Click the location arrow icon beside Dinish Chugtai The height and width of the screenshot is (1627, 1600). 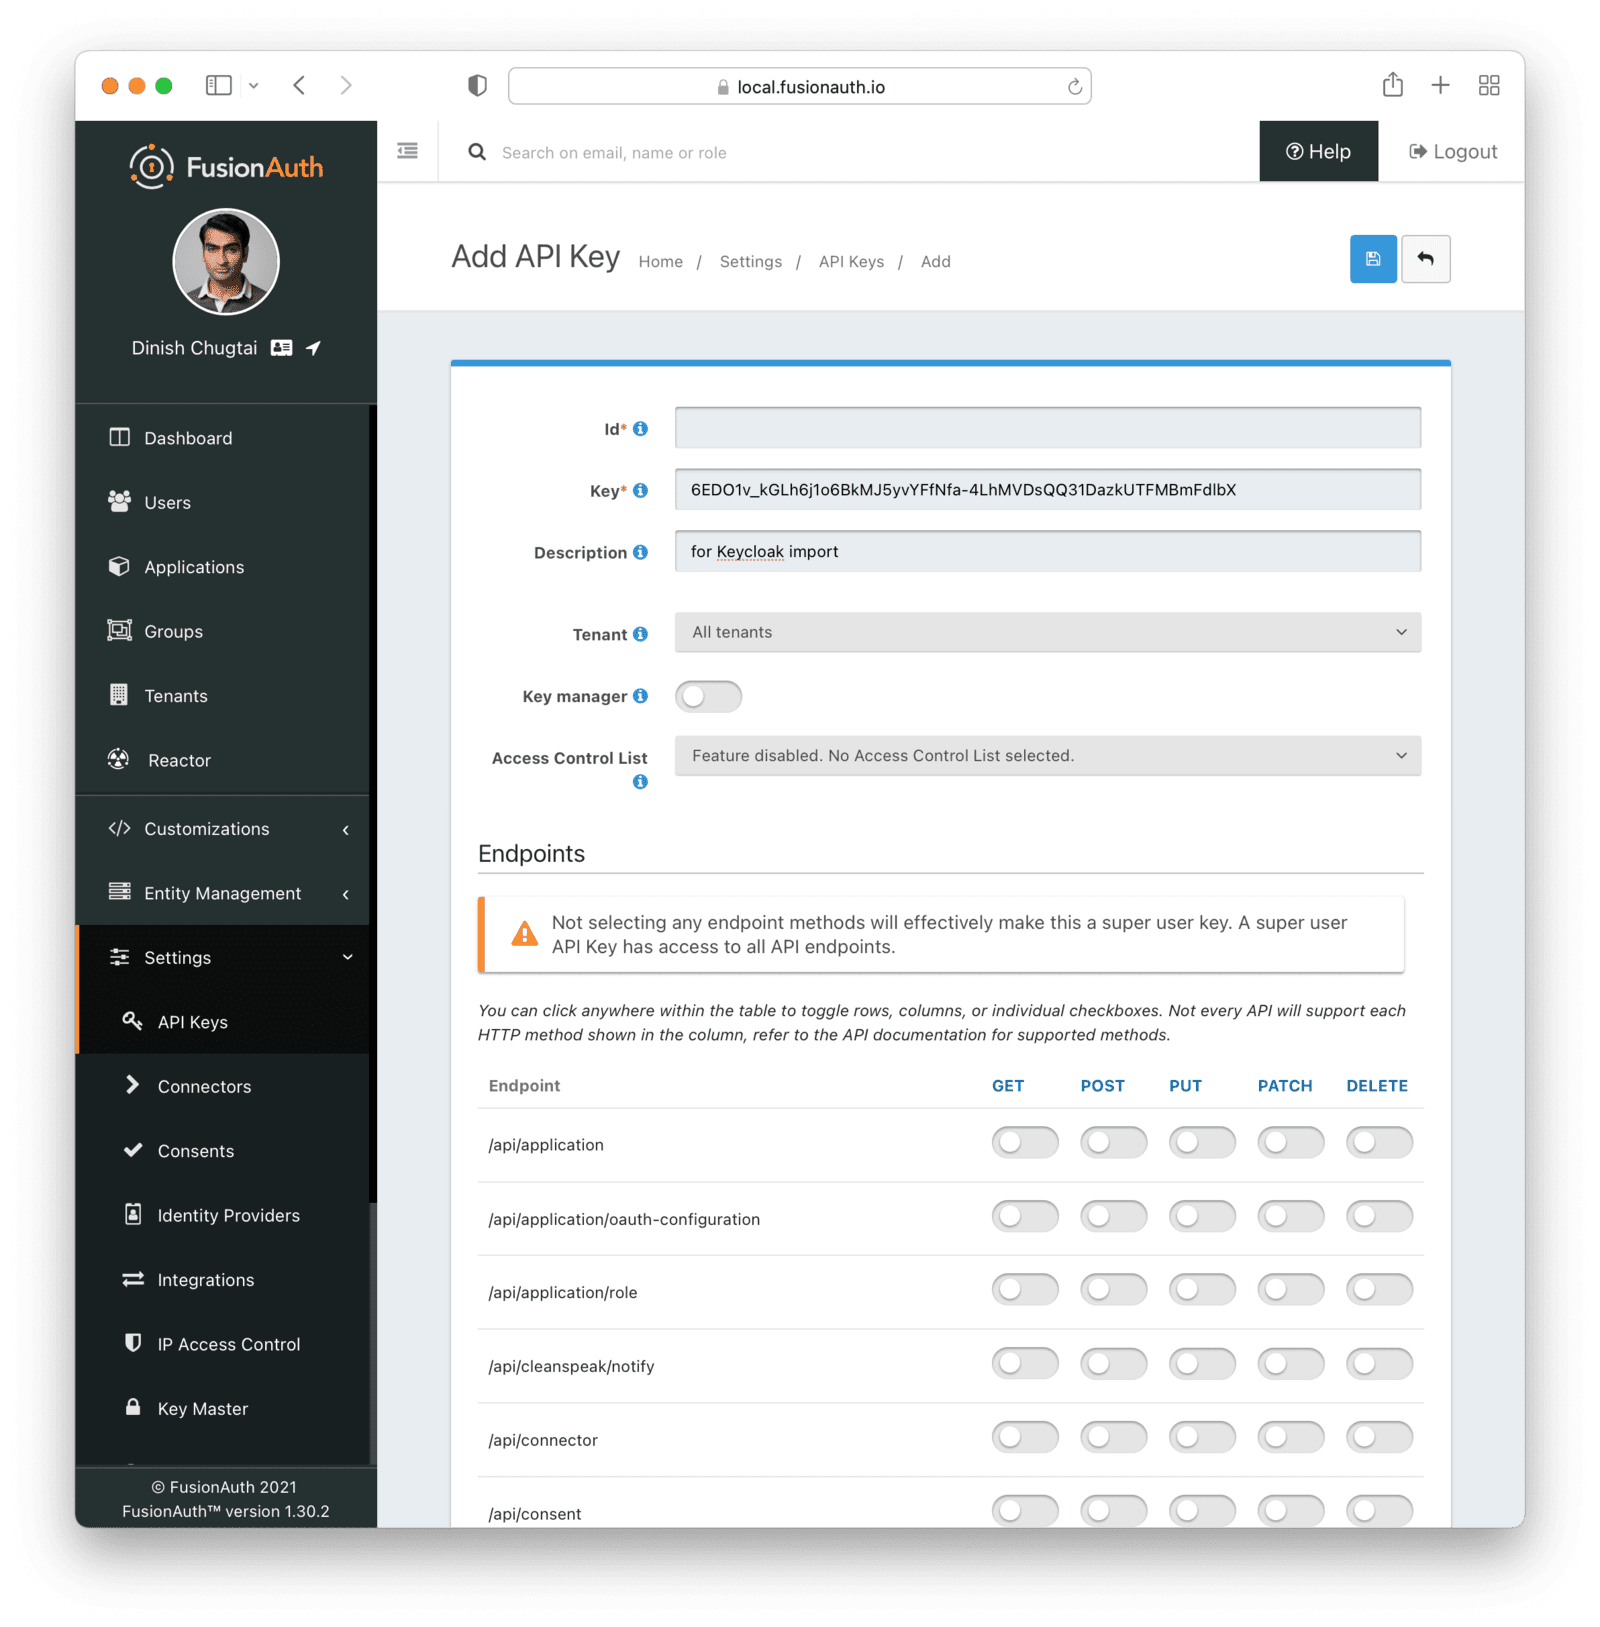(313, 348)
